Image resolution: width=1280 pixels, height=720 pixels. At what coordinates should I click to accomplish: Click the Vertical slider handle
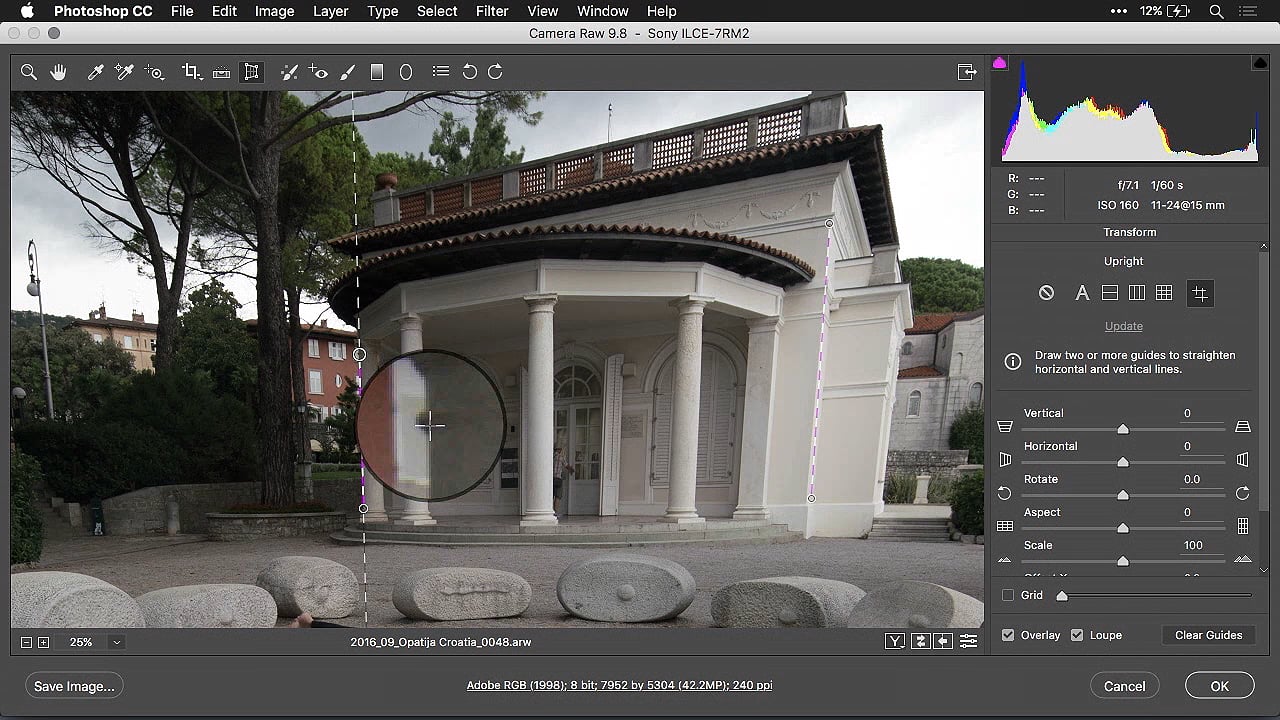point(1123,429)
